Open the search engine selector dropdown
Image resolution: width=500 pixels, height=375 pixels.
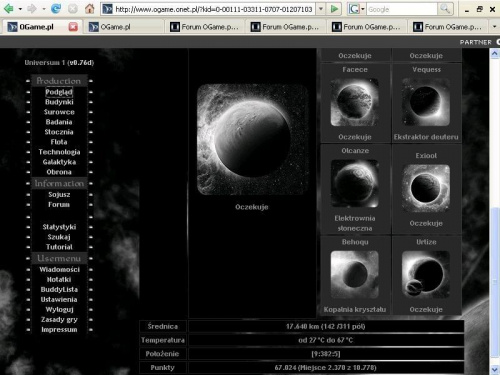(x=363, y=9)
